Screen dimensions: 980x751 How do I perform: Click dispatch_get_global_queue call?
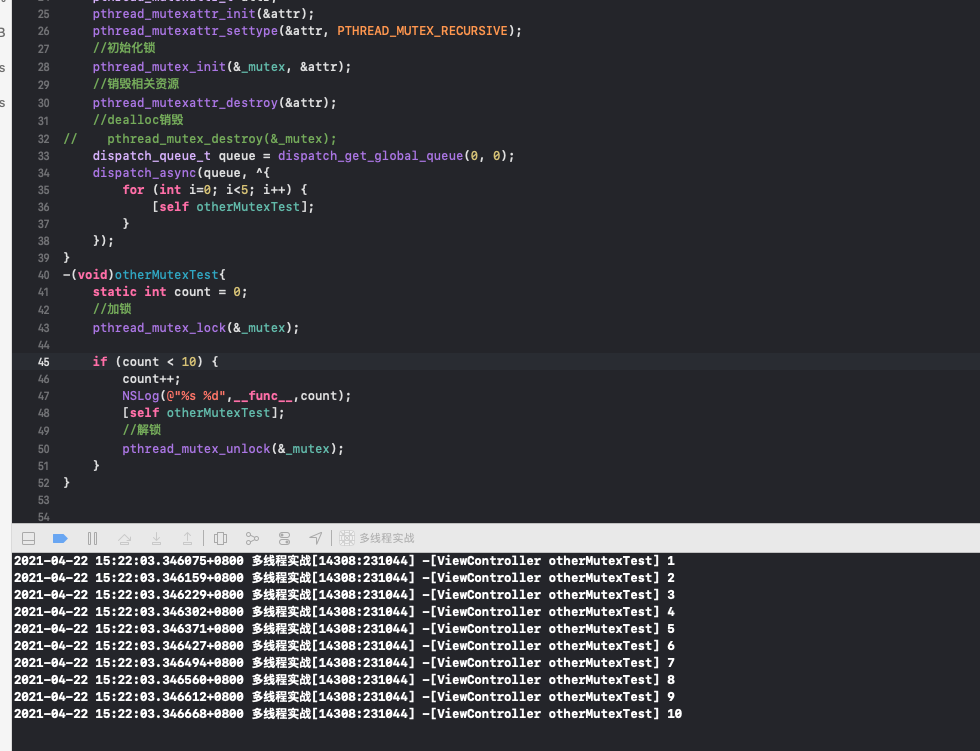tap(371, 156)
